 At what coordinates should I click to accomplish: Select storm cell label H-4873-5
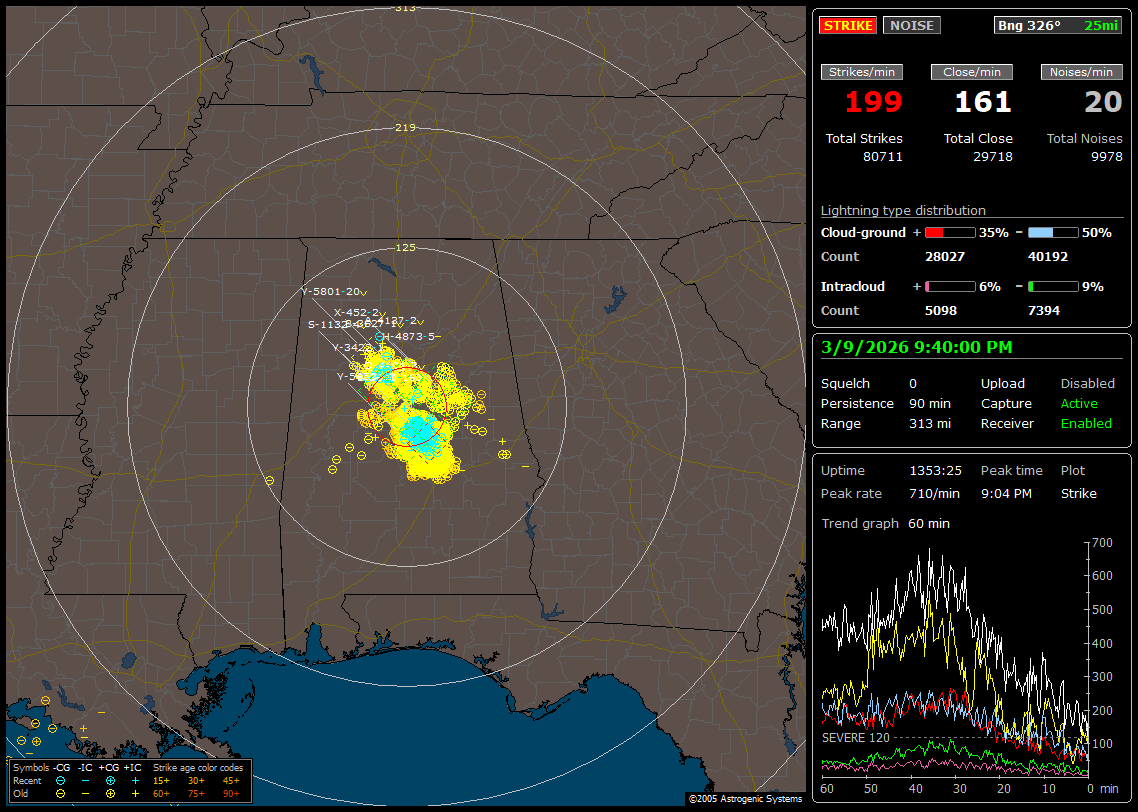410,336
